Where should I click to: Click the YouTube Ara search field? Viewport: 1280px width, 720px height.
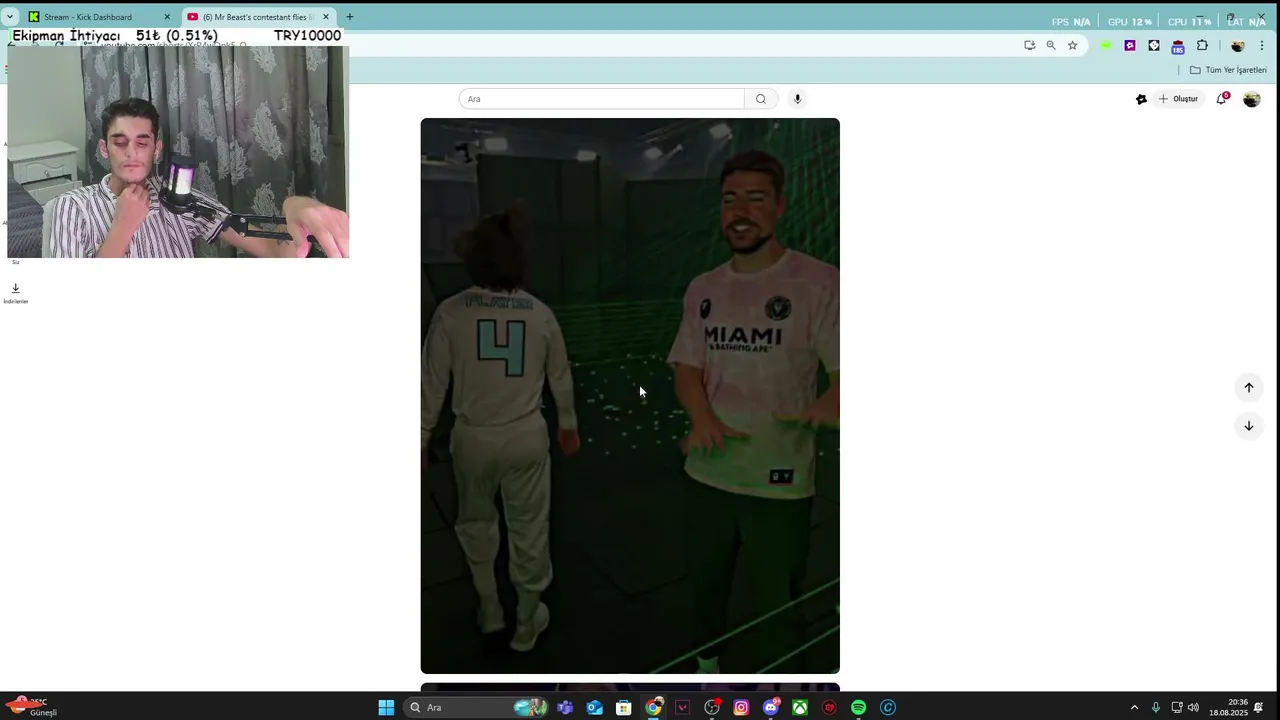coord(601,99)
